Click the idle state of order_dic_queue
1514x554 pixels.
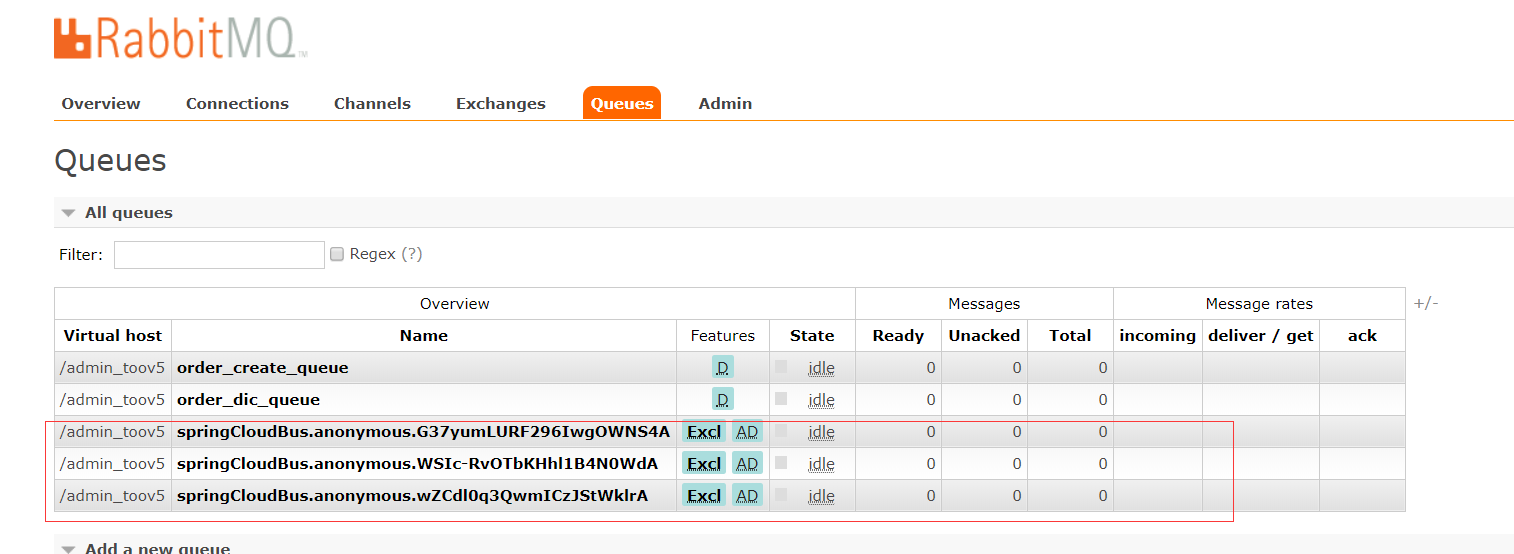coord(821,400)
